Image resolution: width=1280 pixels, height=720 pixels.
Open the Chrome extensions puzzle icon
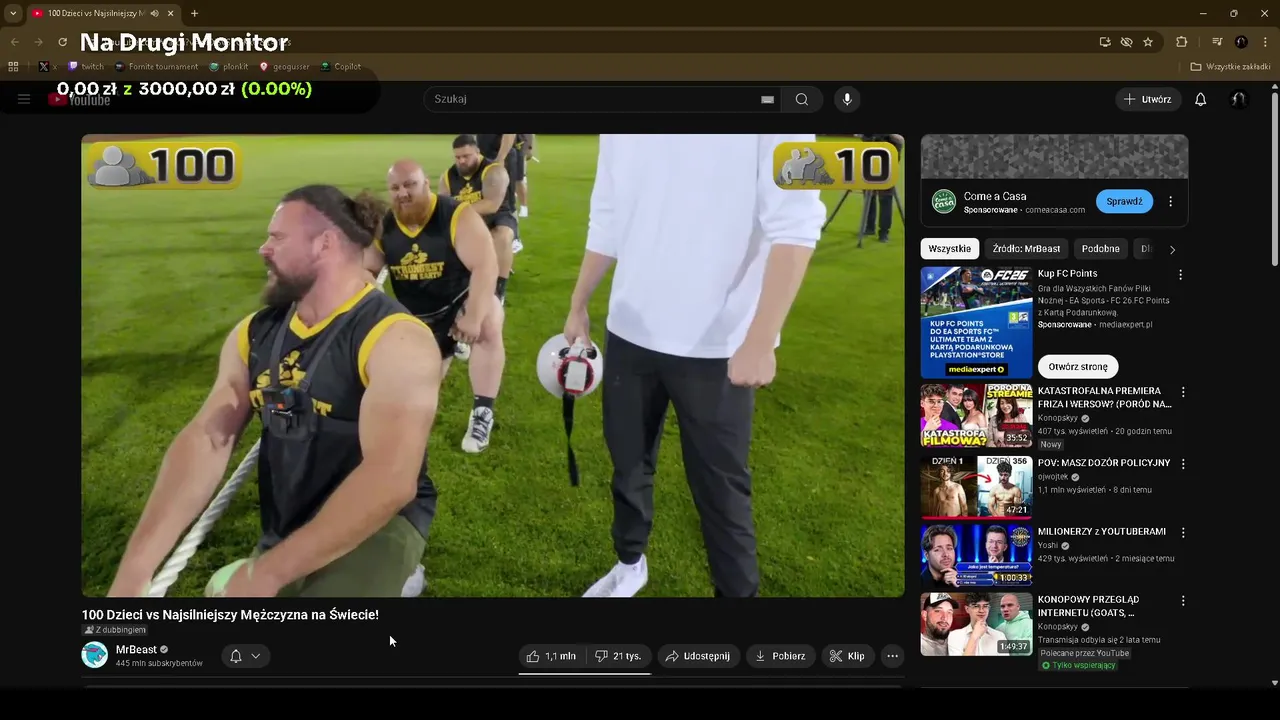(x=1181, y=42)
